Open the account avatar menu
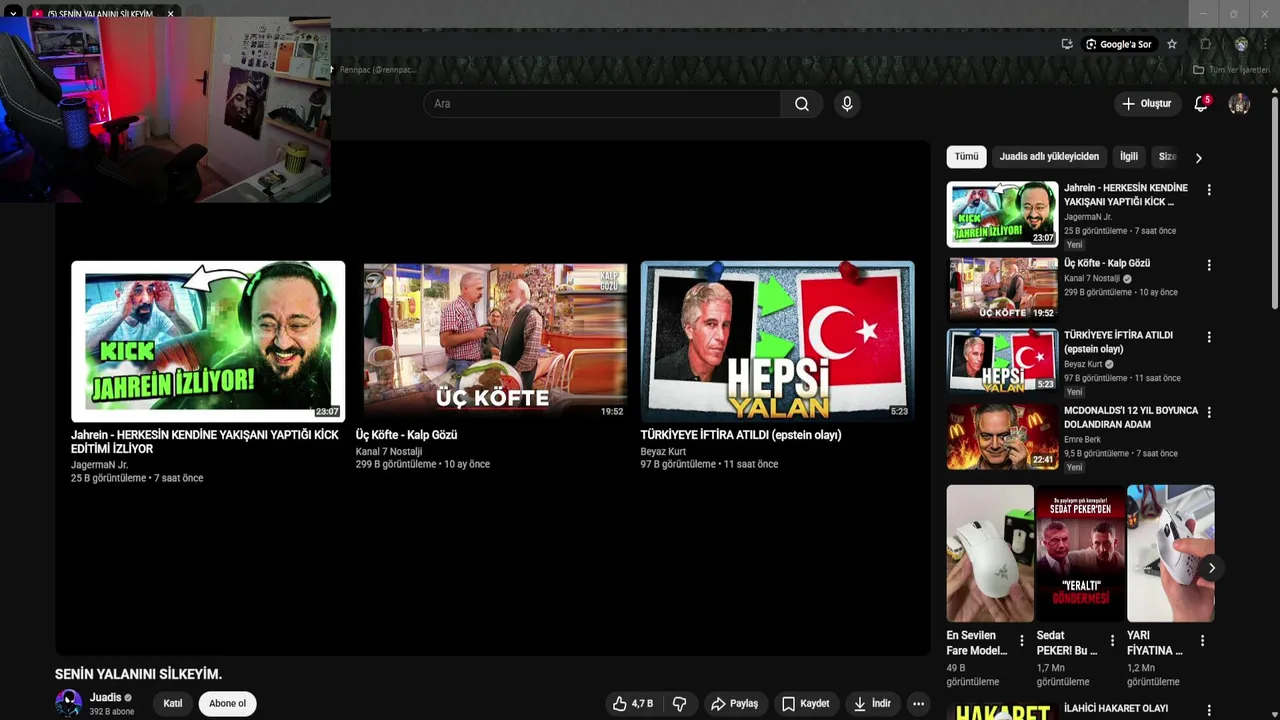The width and height of the screenshot is (1280, 720). point(1239,104)
